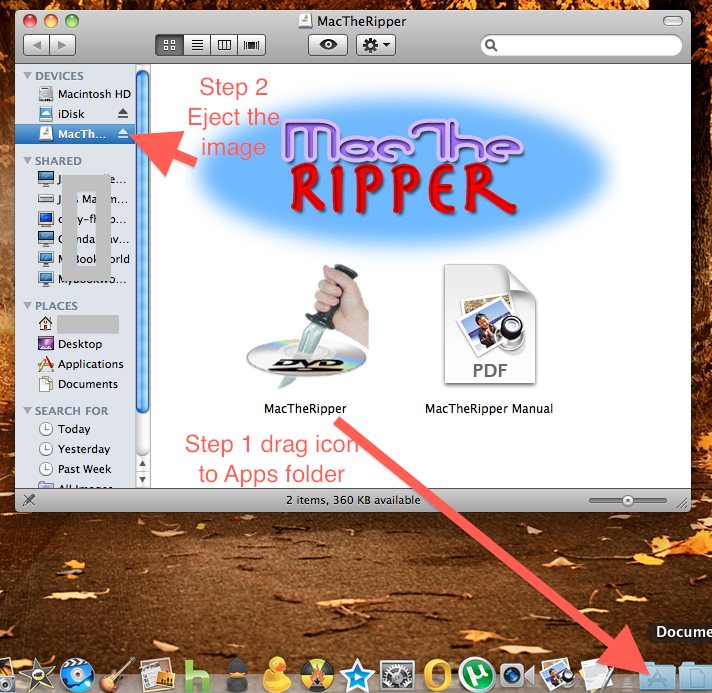Collapse the SEARCH FOR section
Screen dimensions: 712x693
(28, 411)
